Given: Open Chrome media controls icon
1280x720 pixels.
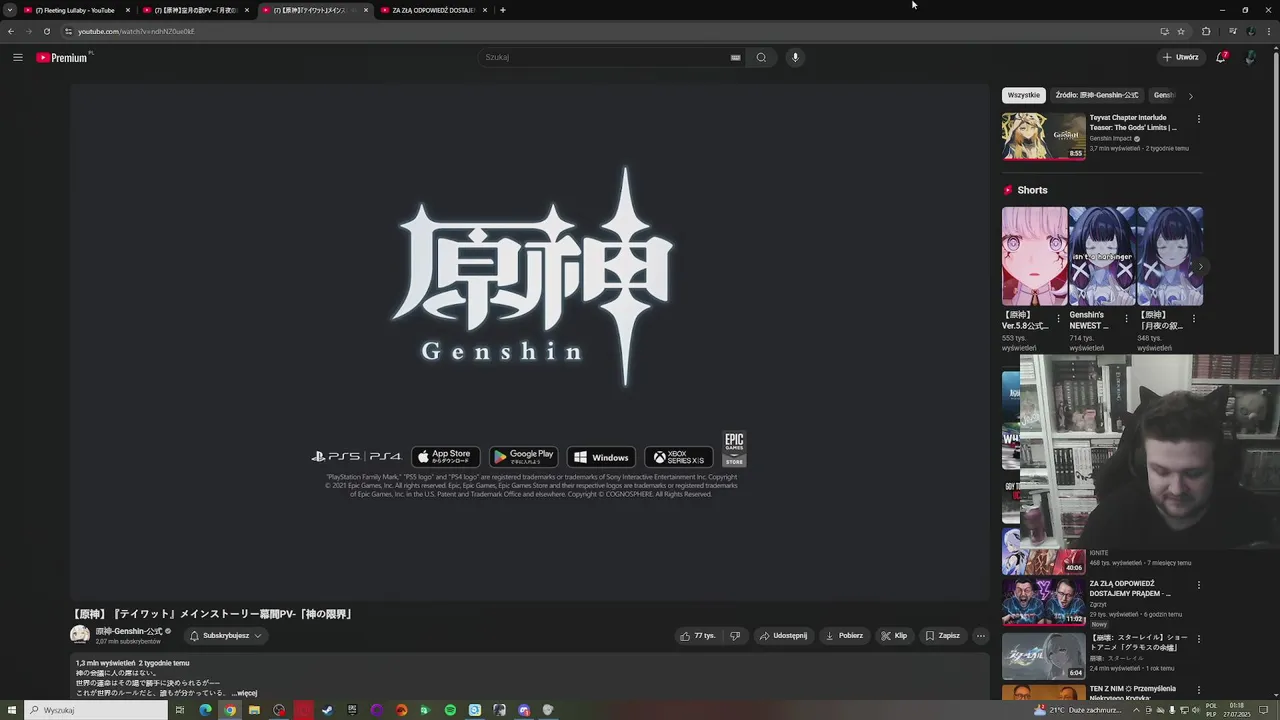Looking at the screenshot, I should click(x=1232, y=31).
